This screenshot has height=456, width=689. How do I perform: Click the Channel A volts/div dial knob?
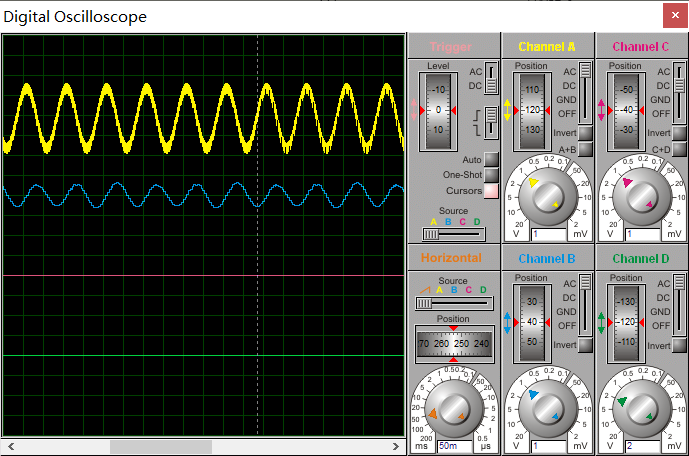(547, 196)
